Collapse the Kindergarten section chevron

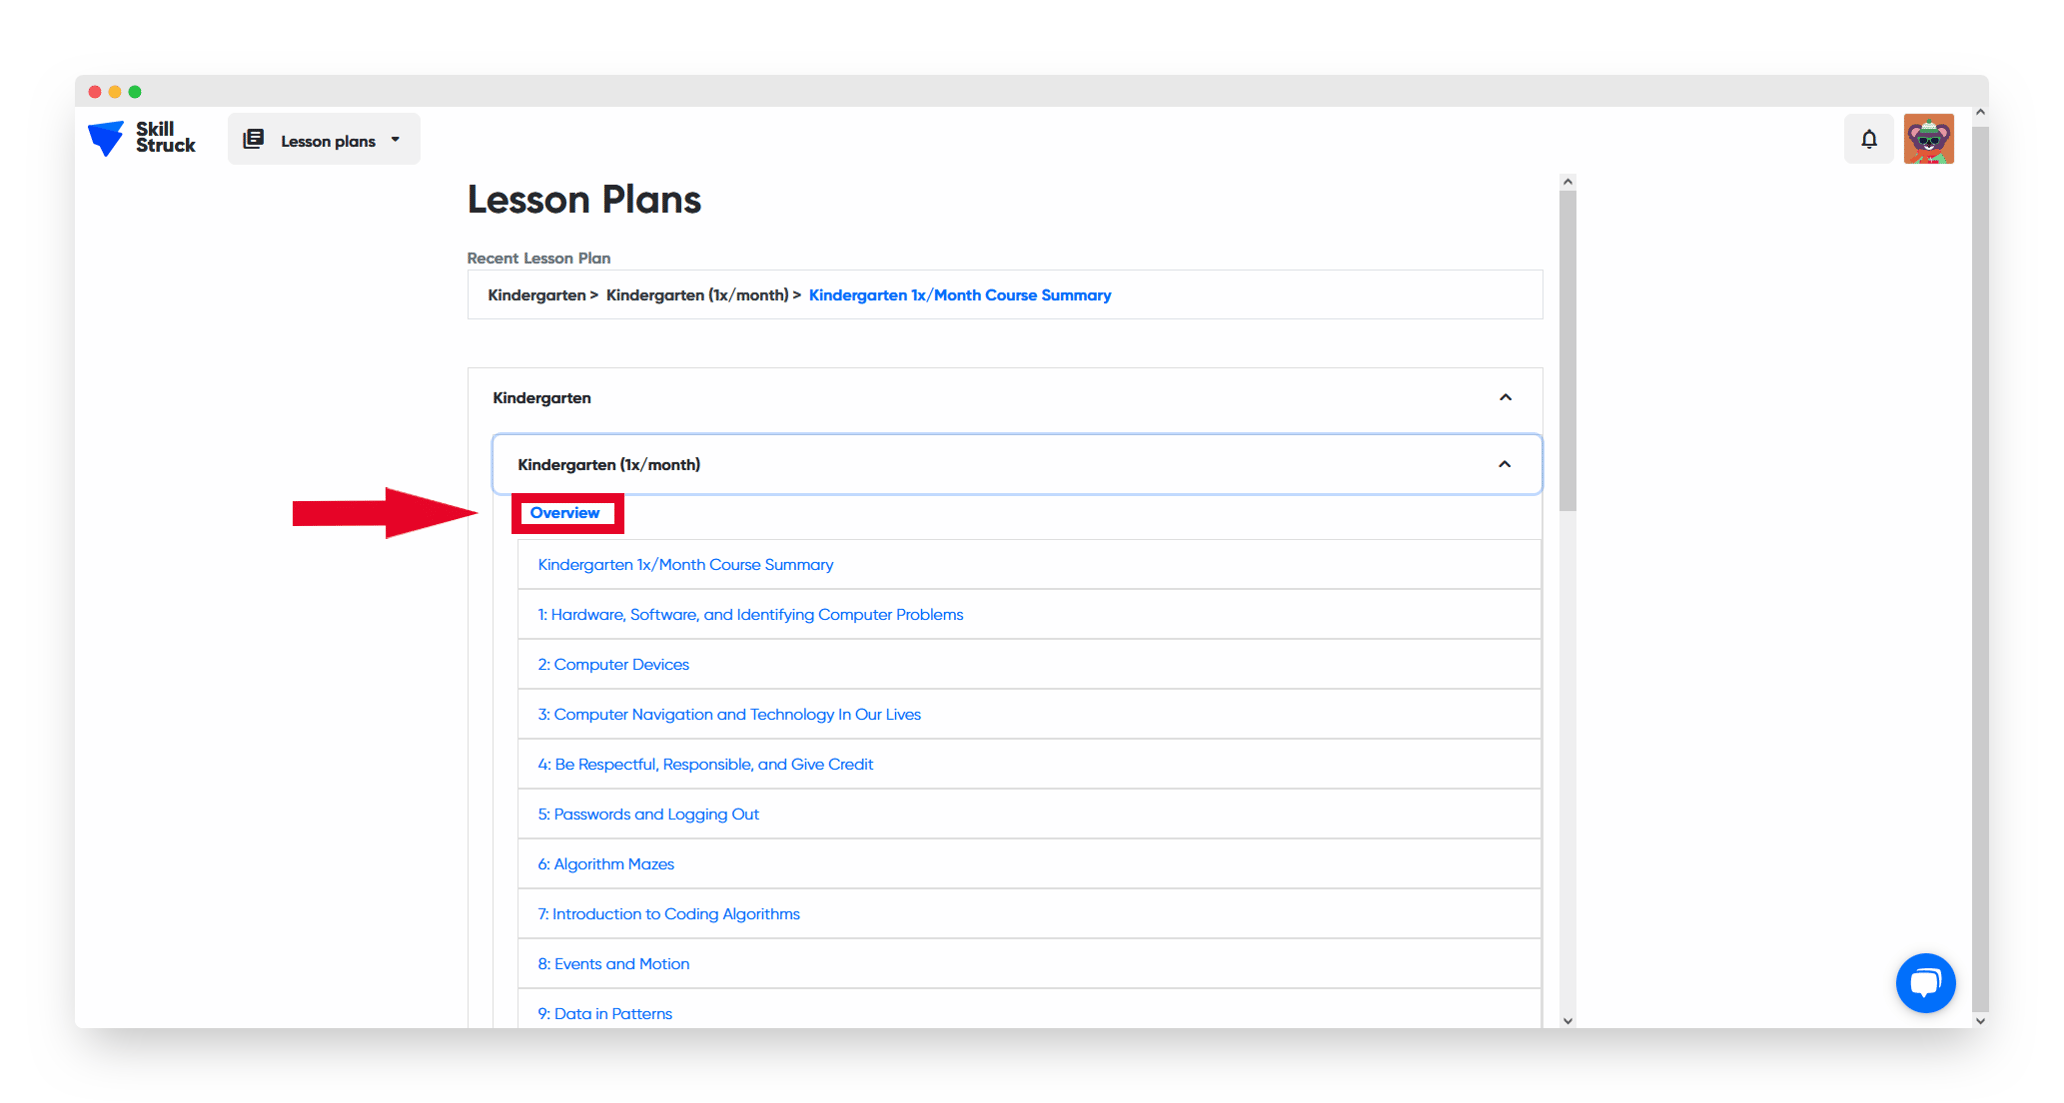pos(1505,397)
